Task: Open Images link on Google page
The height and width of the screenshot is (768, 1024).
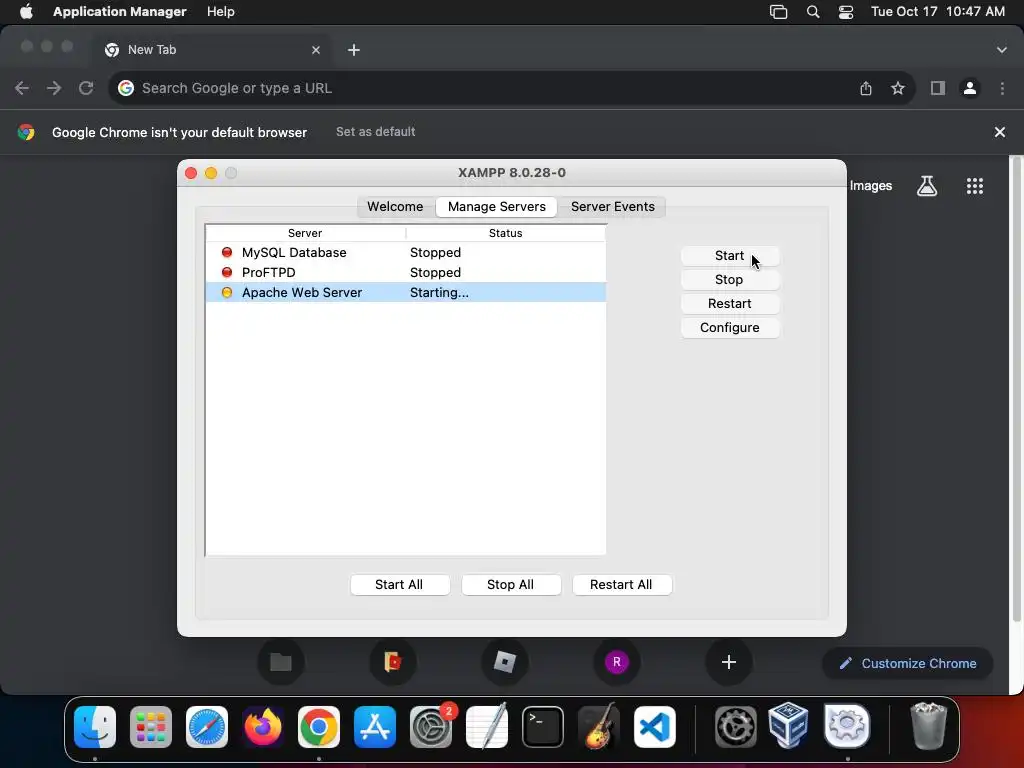Action: pyautogui.click(x=871, y=186)
